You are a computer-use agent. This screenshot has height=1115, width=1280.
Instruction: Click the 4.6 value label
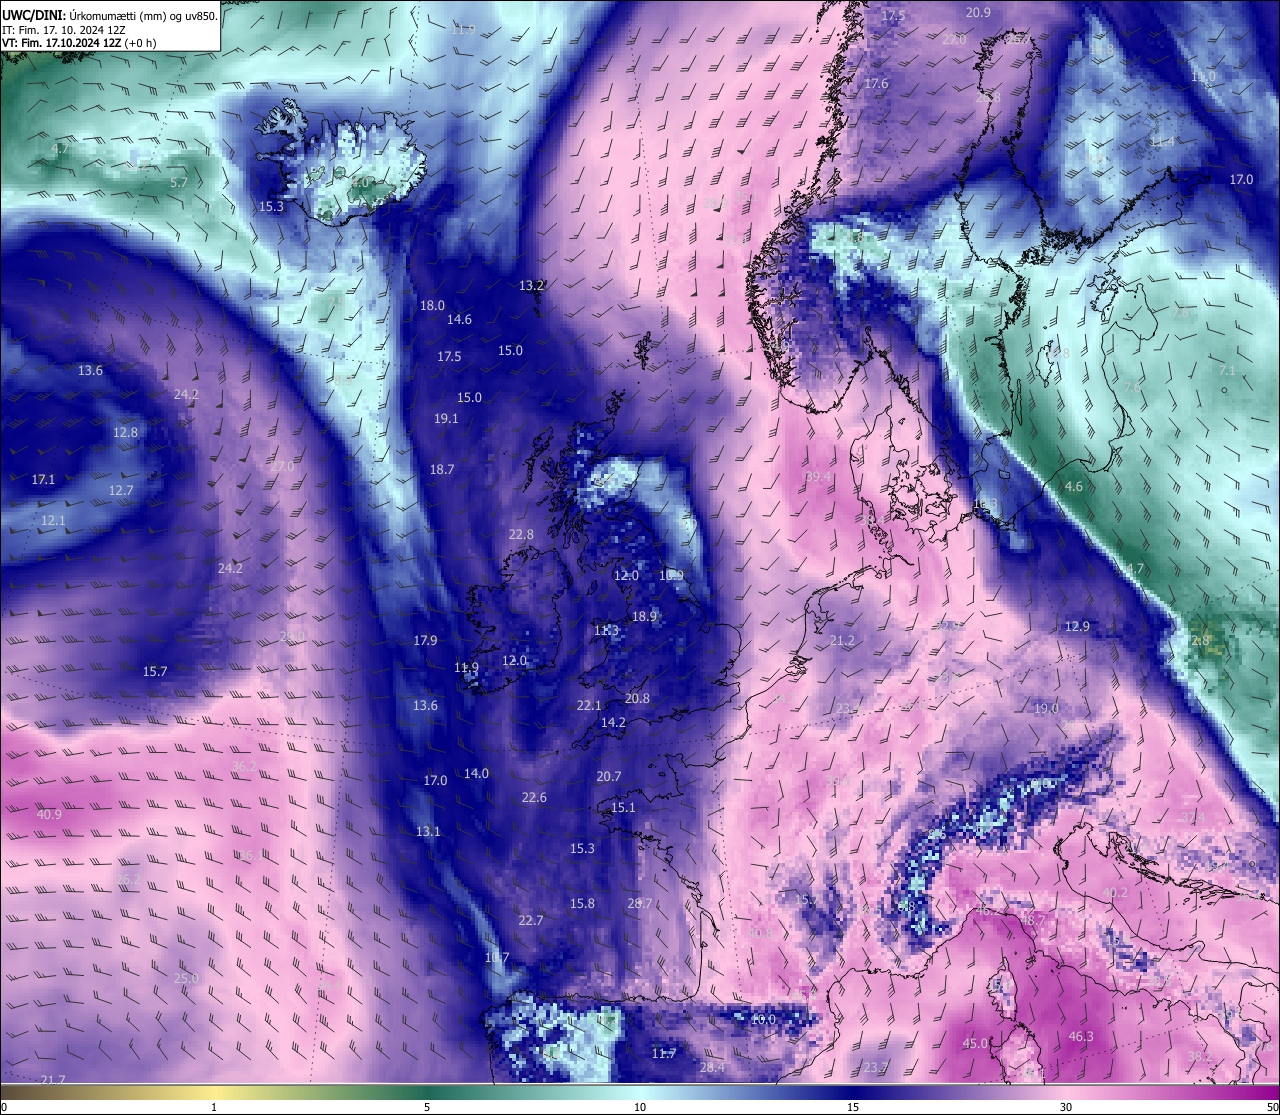(1074, 487)
